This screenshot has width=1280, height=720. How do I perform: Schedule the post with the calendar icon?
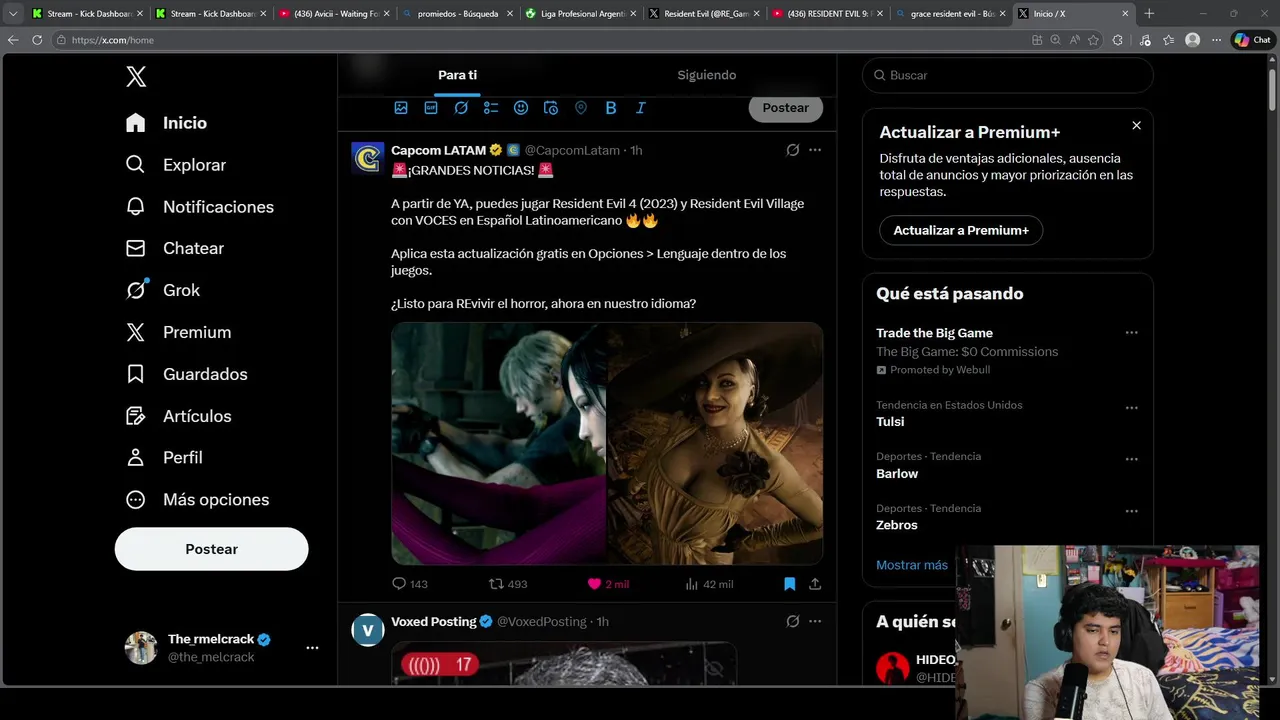[551, 108]
